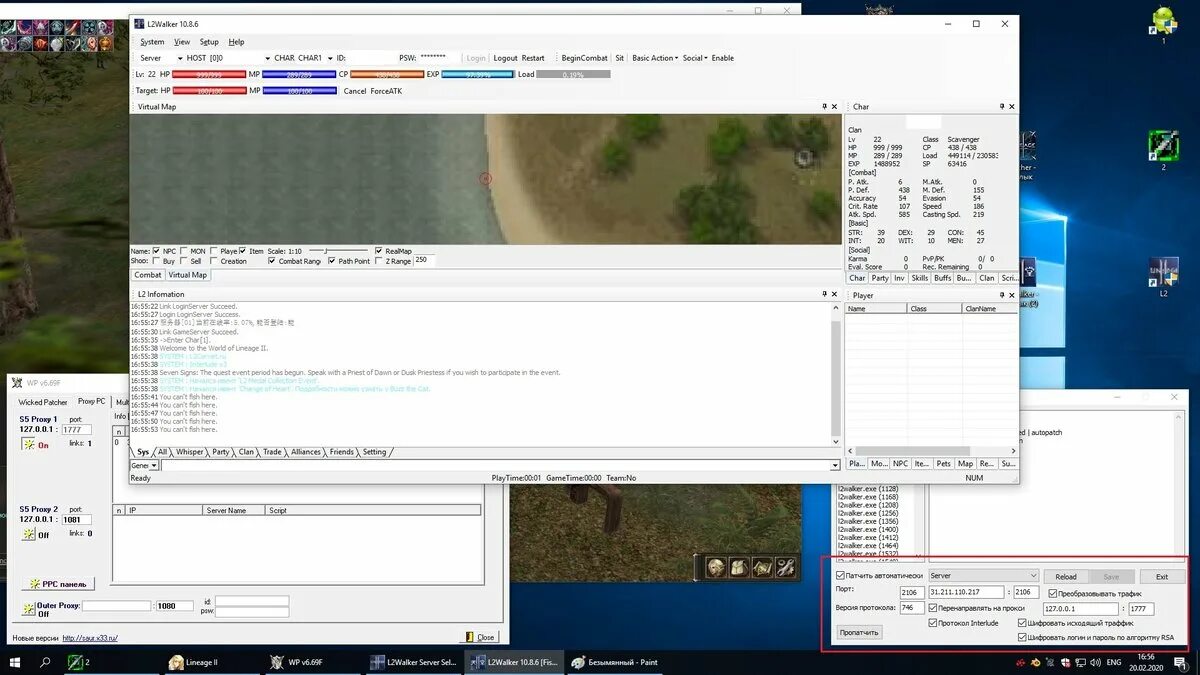The image size is (1200, 675).
Task: Toggle Патчить автоматически checkbox
Action: click(841, 576)
